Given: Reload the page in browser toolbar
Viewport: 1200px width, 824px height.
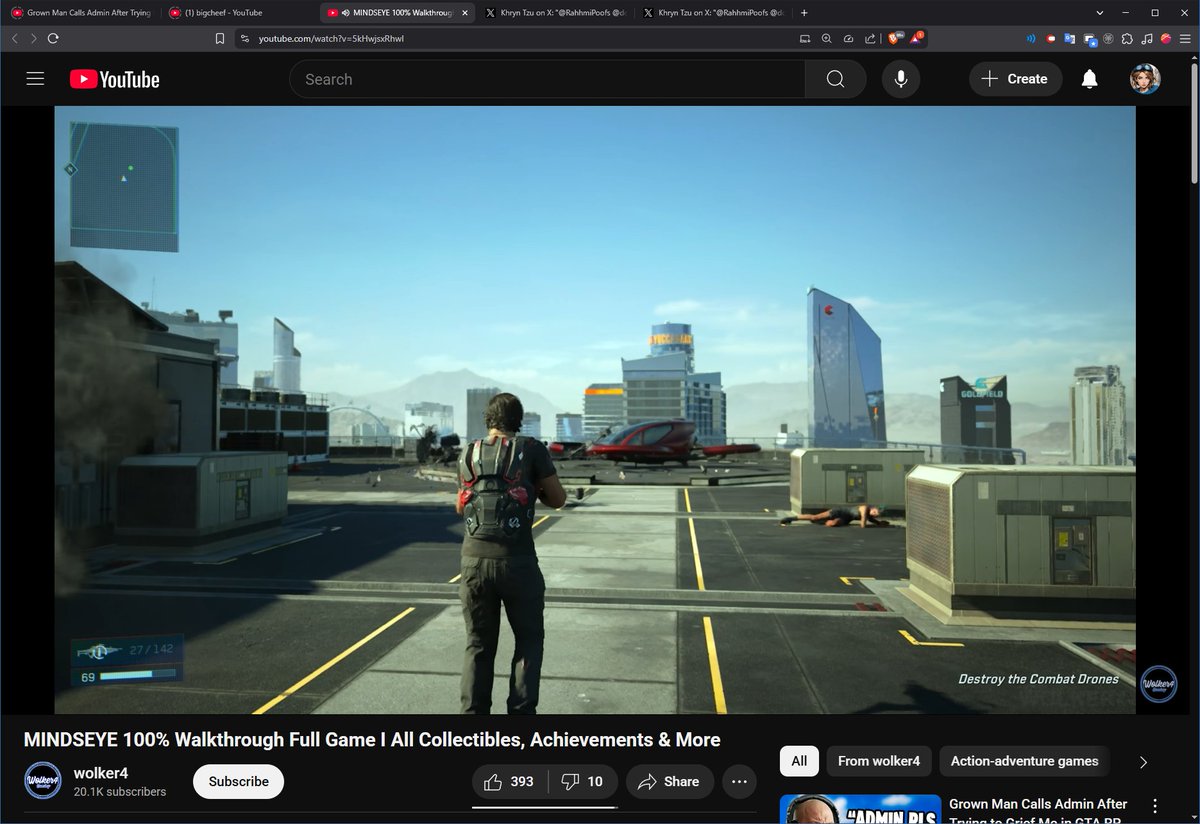Looking at the screenshot, I should point(53,38).
